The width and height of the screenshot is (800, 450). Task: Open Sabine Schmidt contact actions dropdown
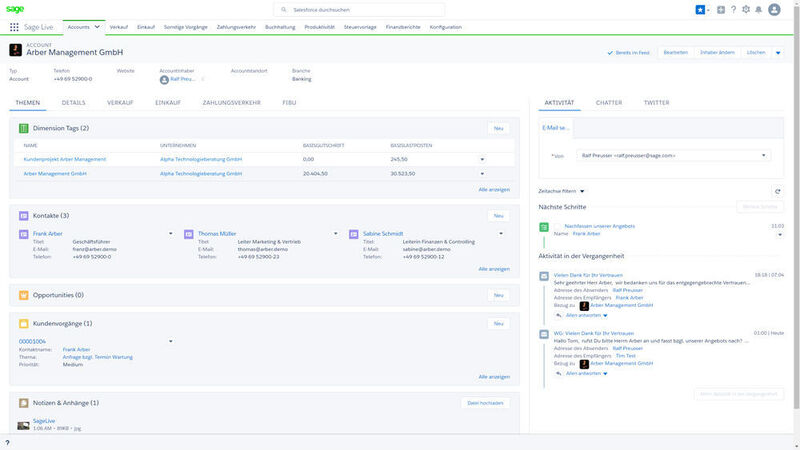click(501, 234)
